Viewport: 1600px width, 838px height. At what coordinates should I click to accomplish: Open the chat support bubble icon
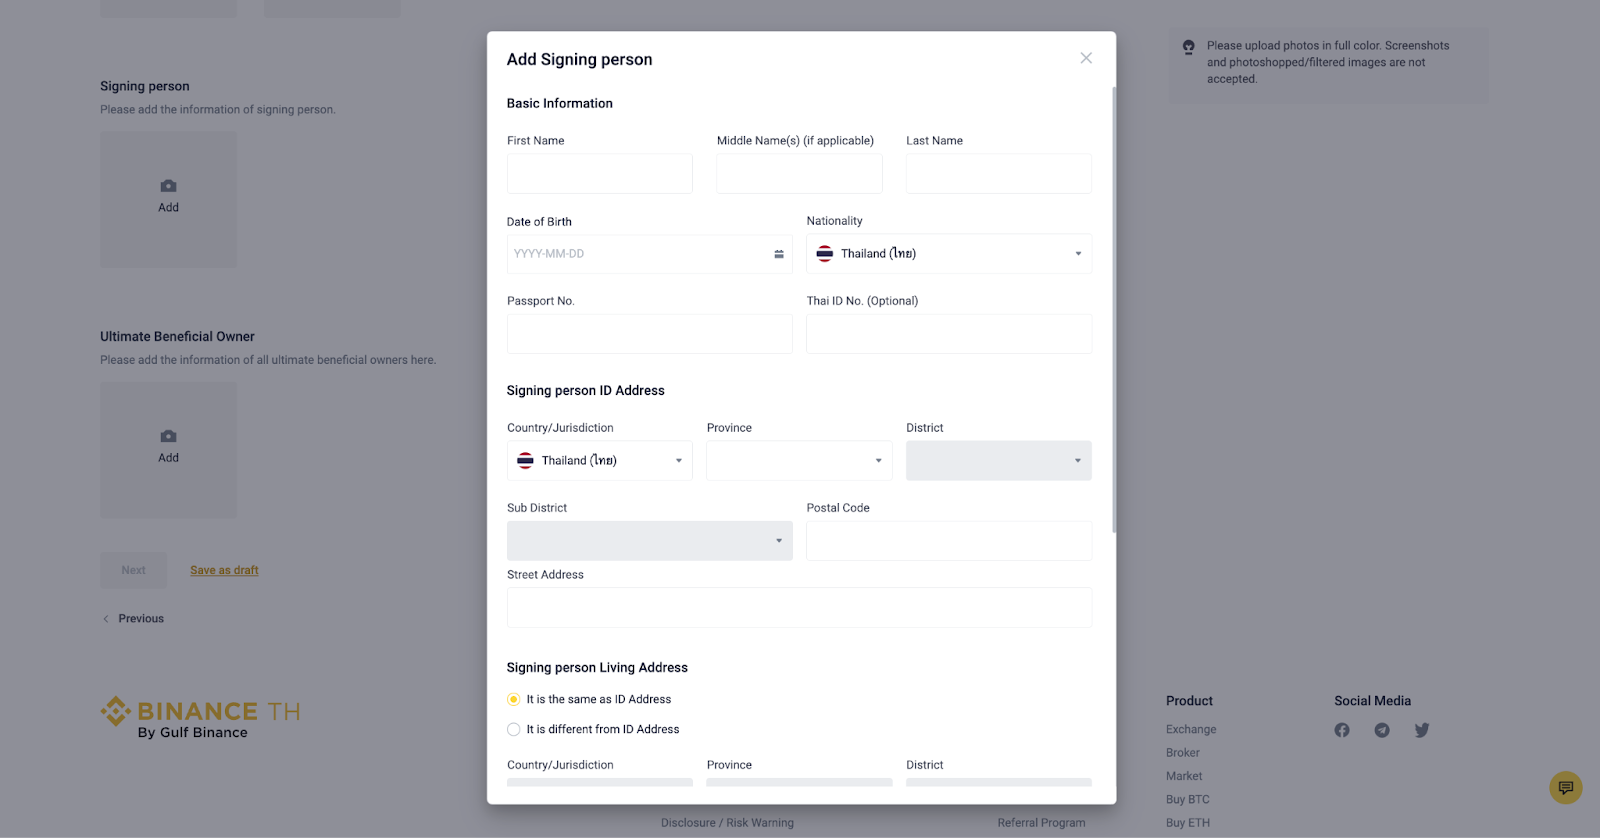coord(1565,787)
